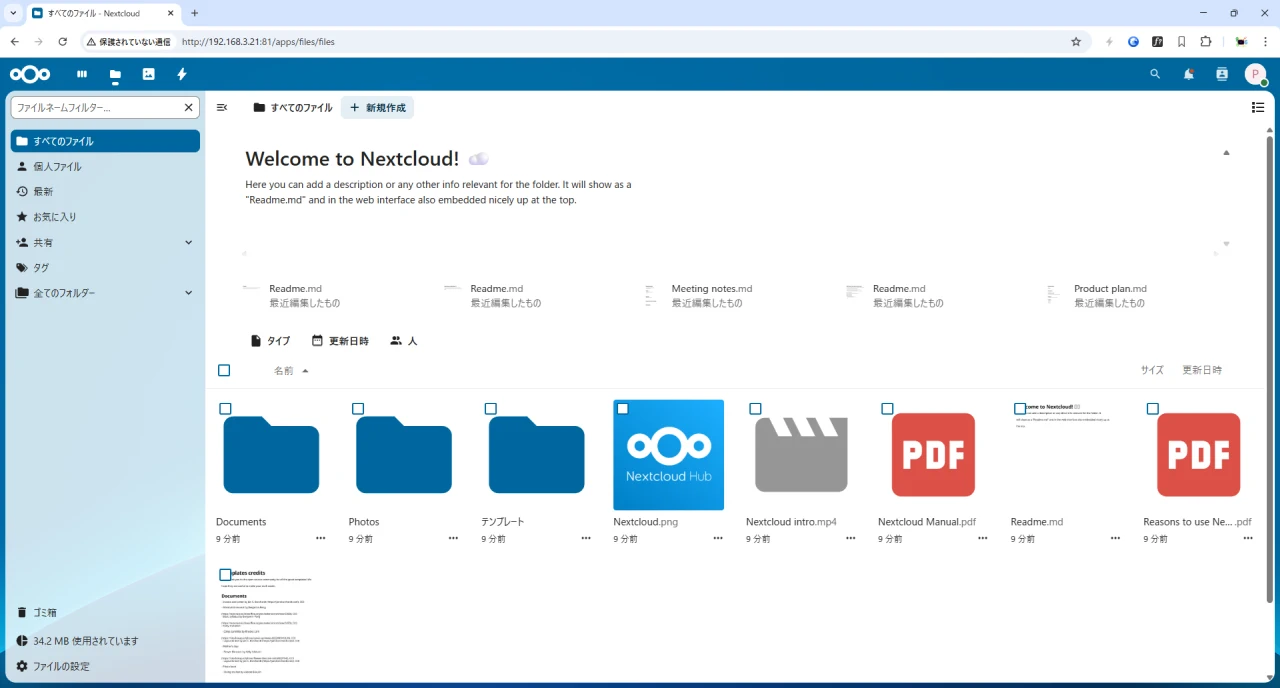Select the Documents folder checkbox
This screenshot has height=688, width=1280.
tap(225, 409)
